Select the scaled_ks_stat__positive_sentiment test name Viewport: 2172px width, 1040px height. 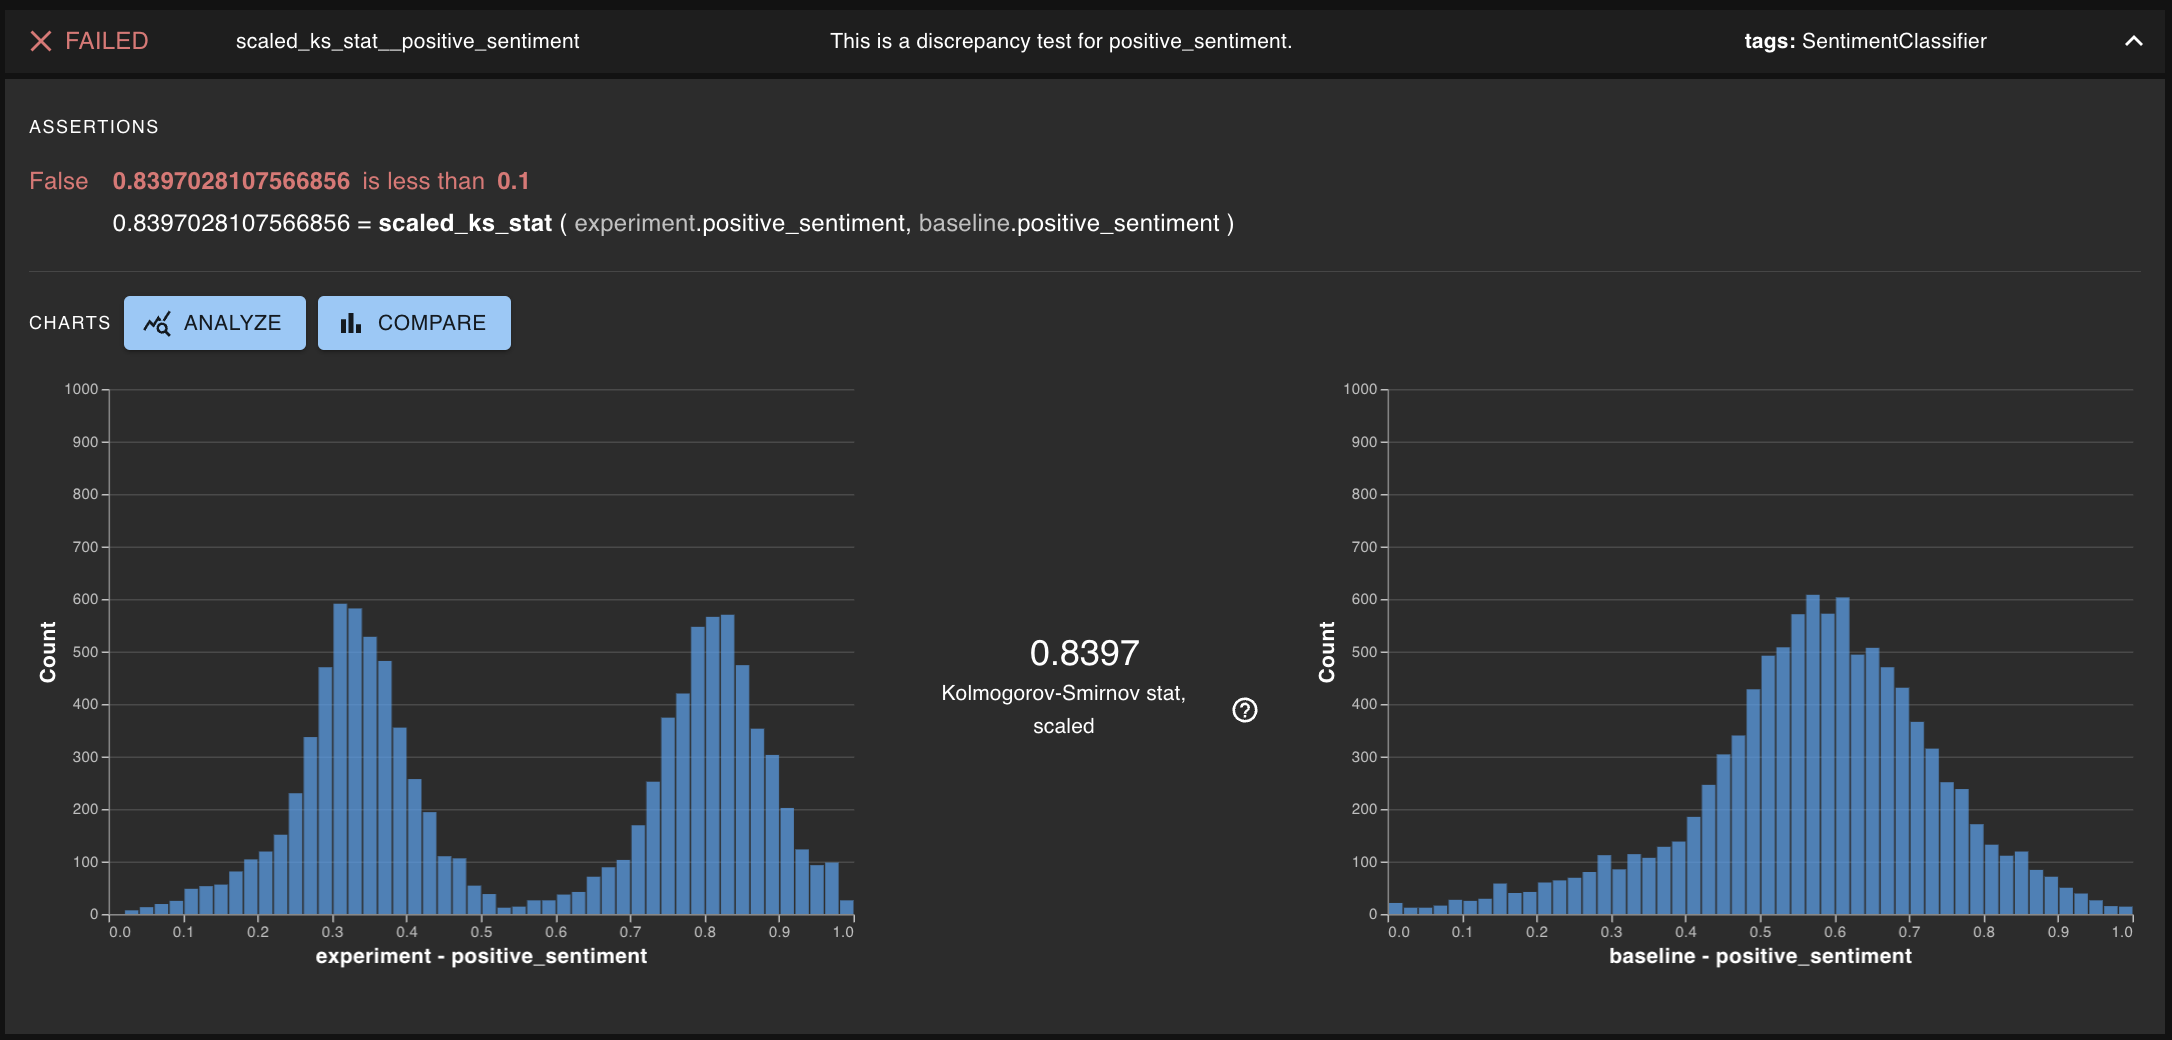[407, 41]
